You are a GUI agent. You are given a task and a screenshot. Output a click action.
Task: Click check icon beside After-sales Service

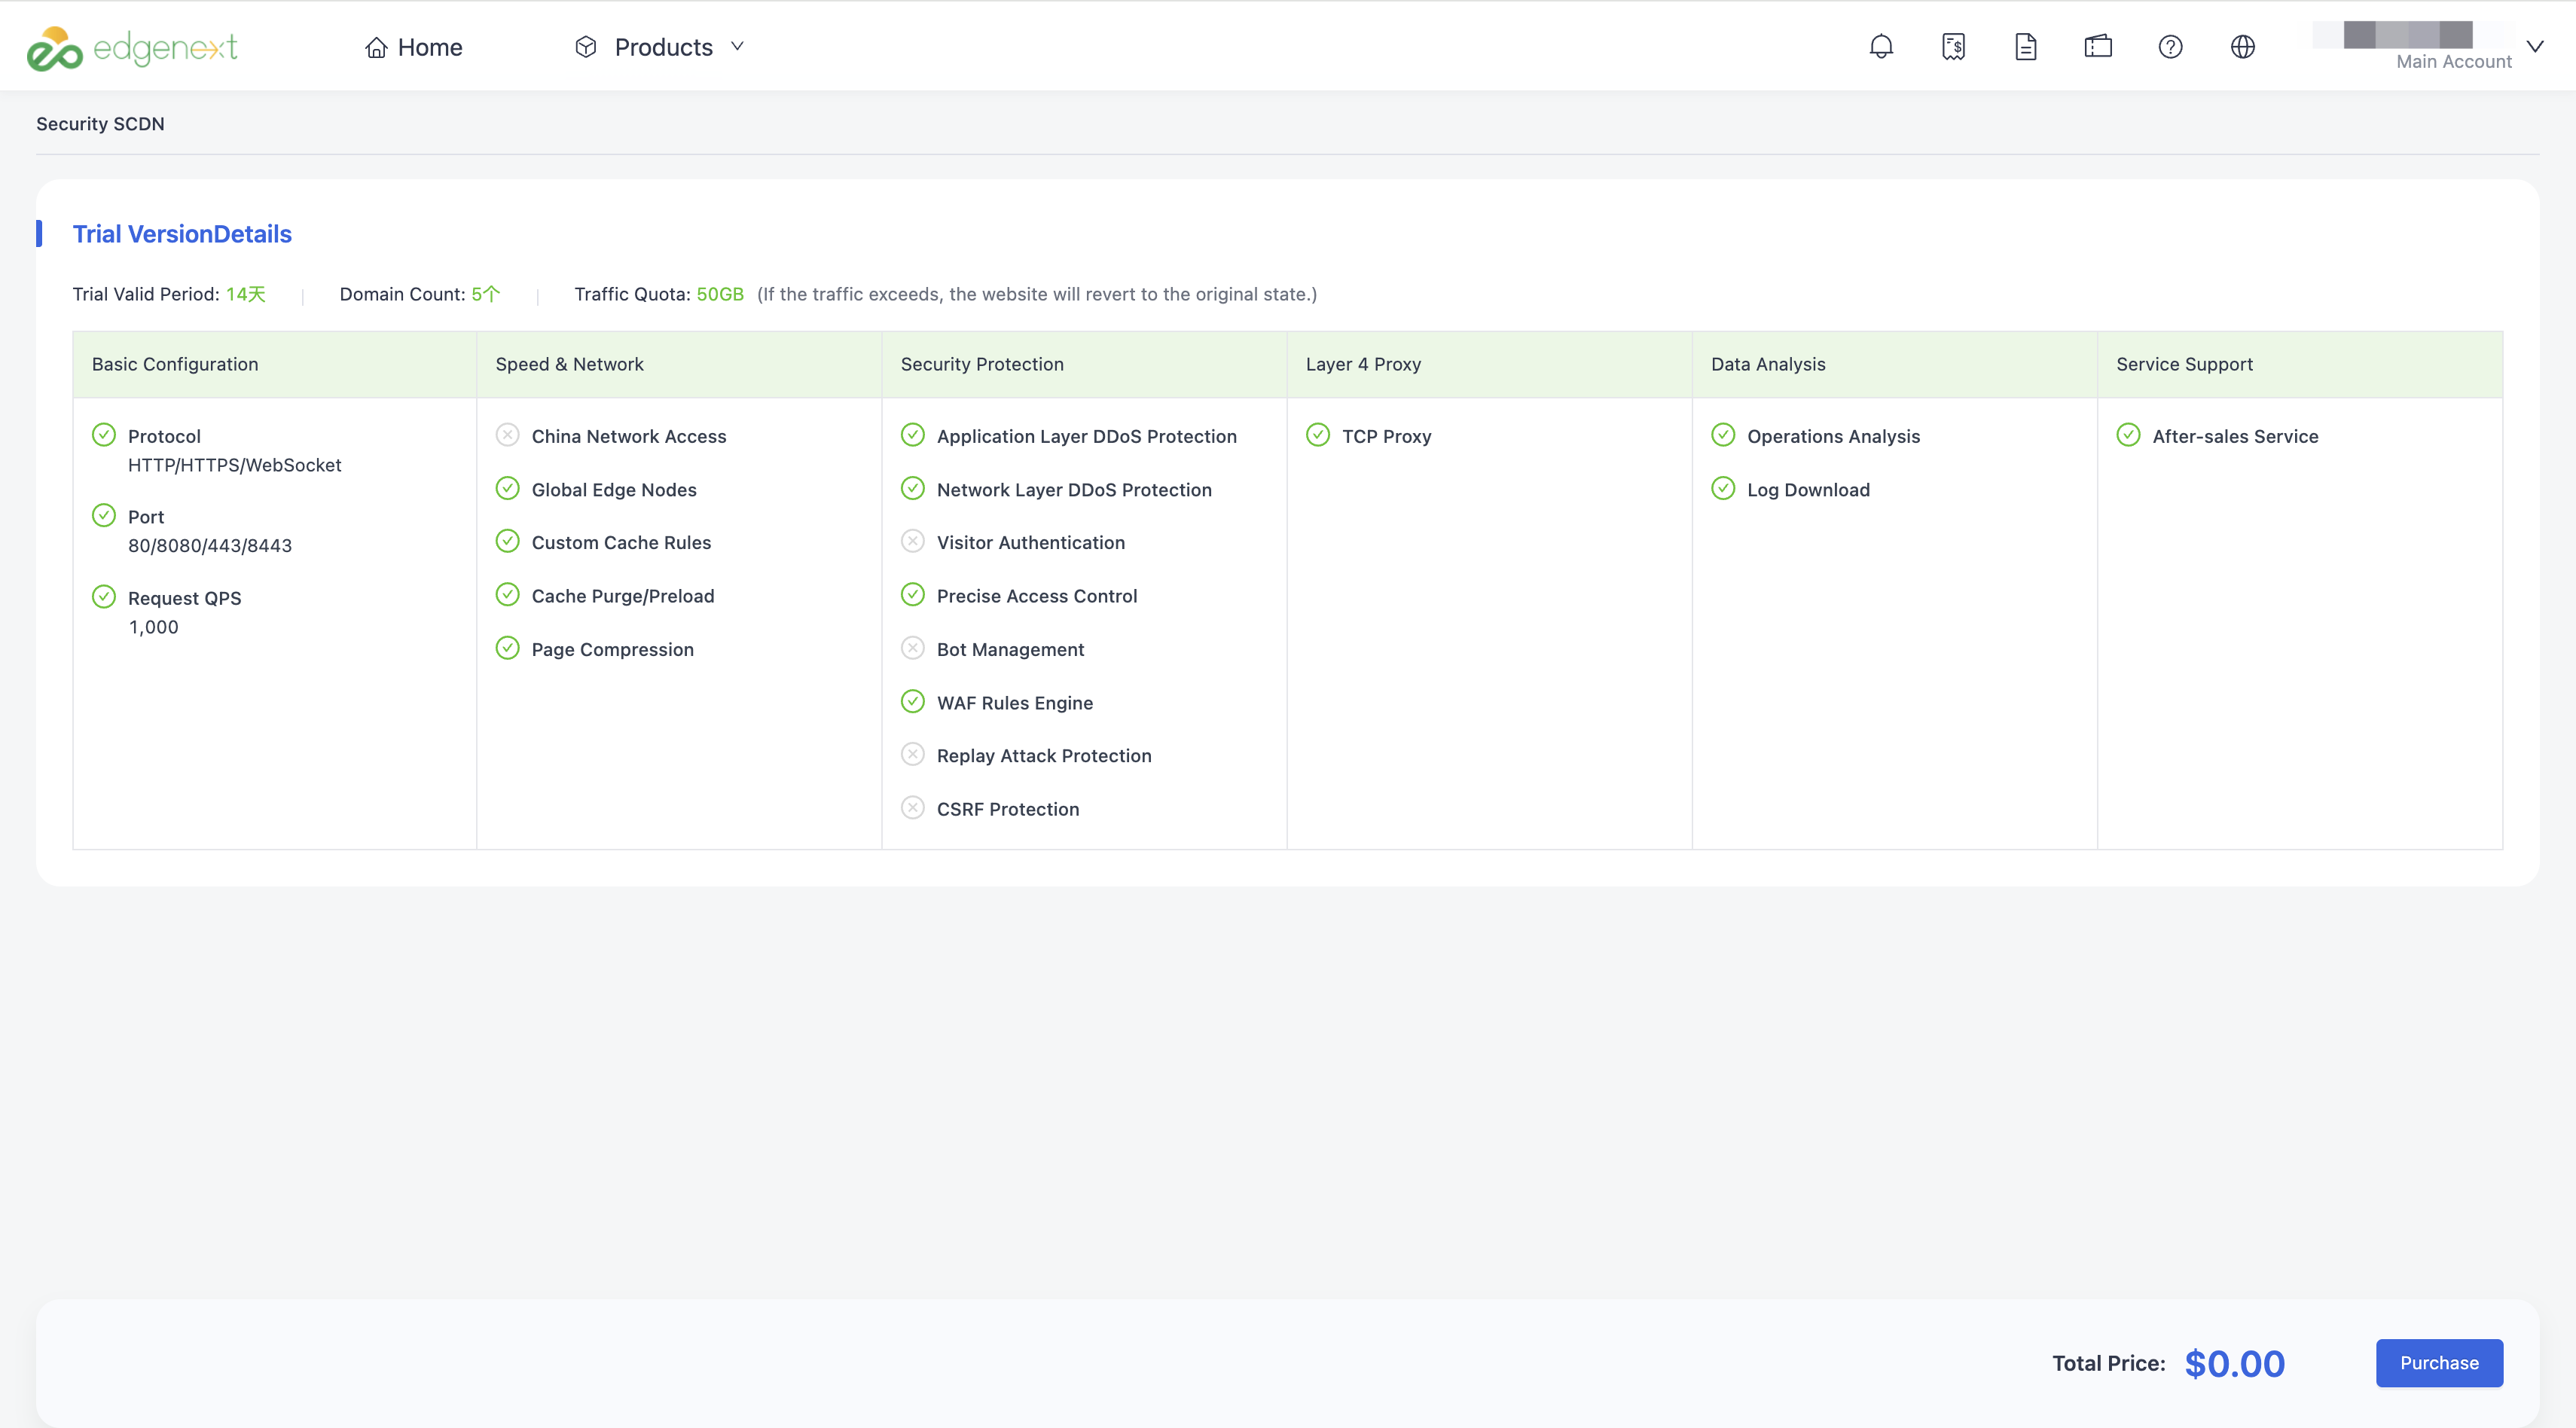[x=2128, y=434]
